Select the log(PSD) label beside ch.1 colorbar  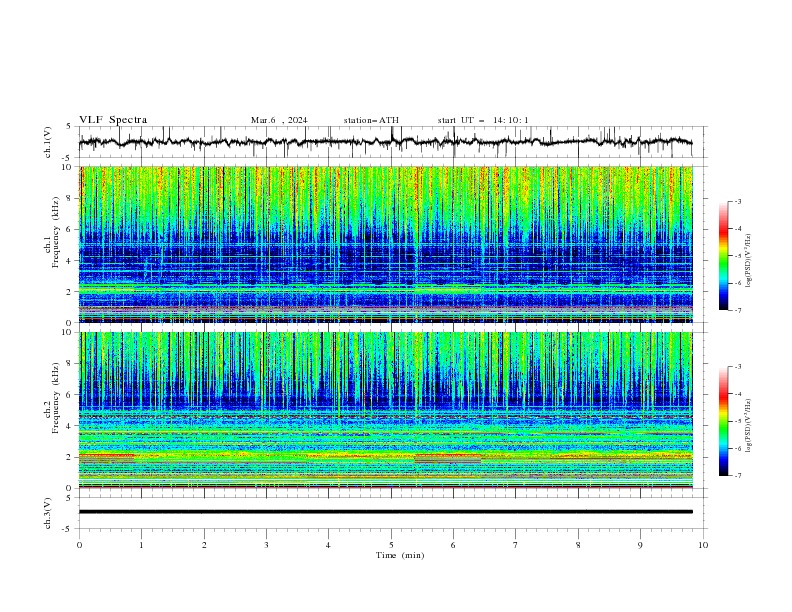tap(748, 261)
